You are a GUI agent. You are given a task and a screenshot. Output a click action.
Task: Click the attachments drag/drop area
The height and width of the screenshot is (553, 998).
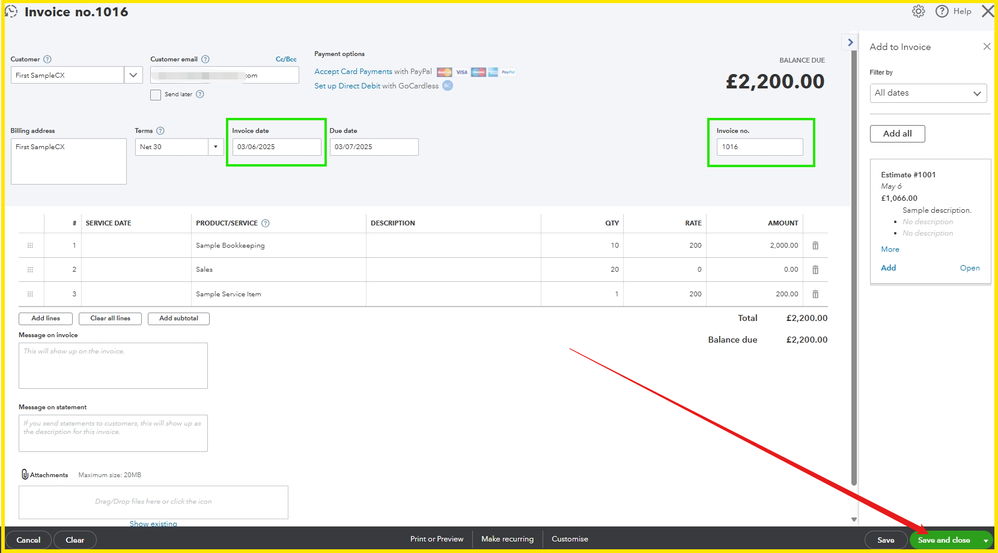click(x=153, y=502)
